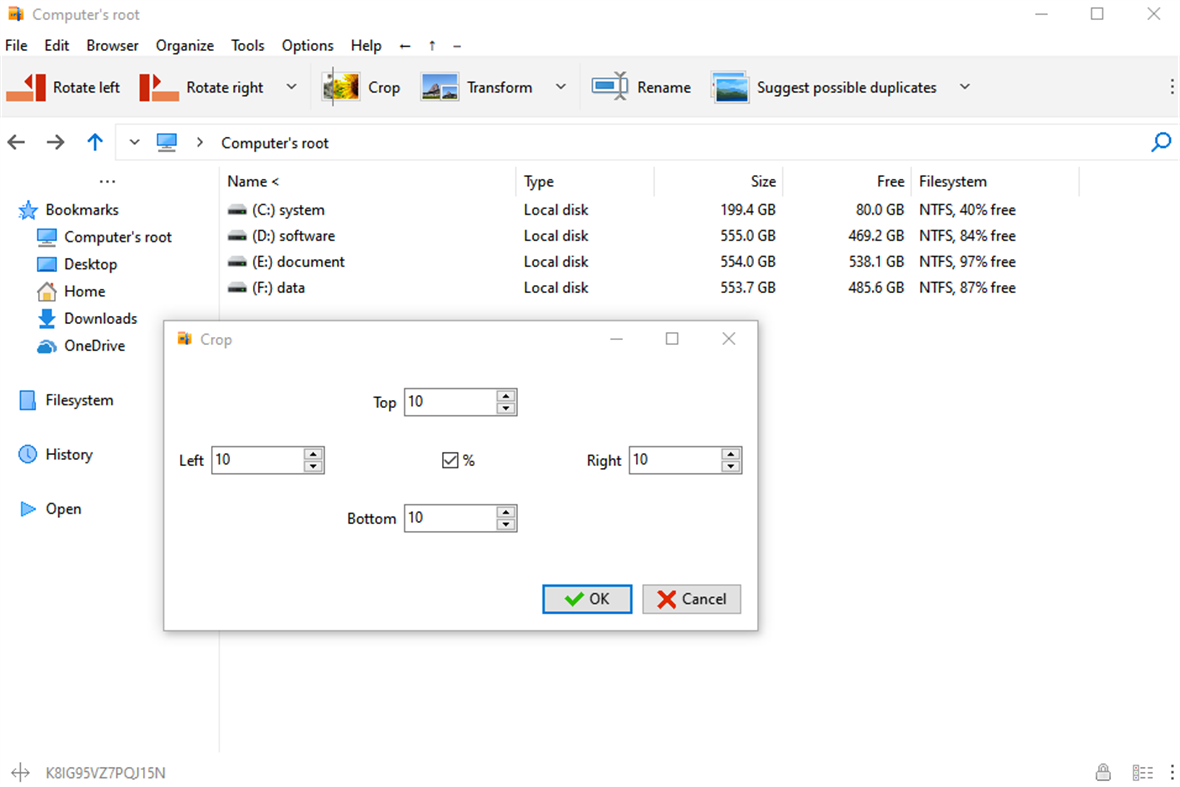
Task: Click the lock icon in status bar
Action: pyautogui.click(x=1103, y=772)
